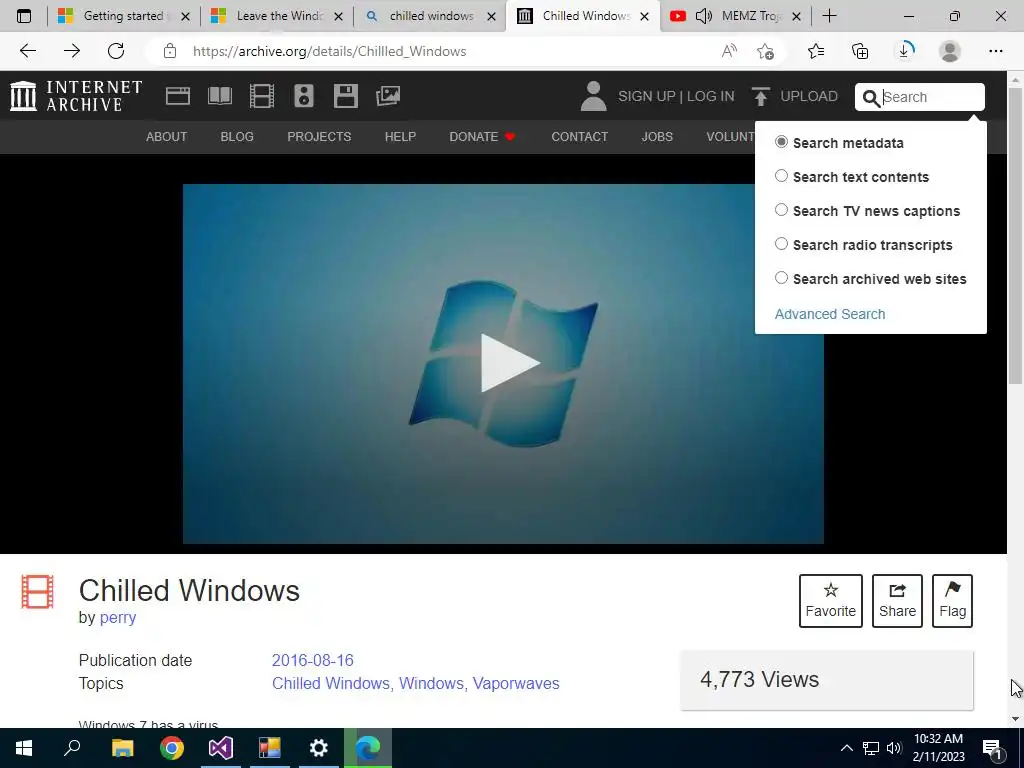Open the BLOG menu item

tap(237, 136)
